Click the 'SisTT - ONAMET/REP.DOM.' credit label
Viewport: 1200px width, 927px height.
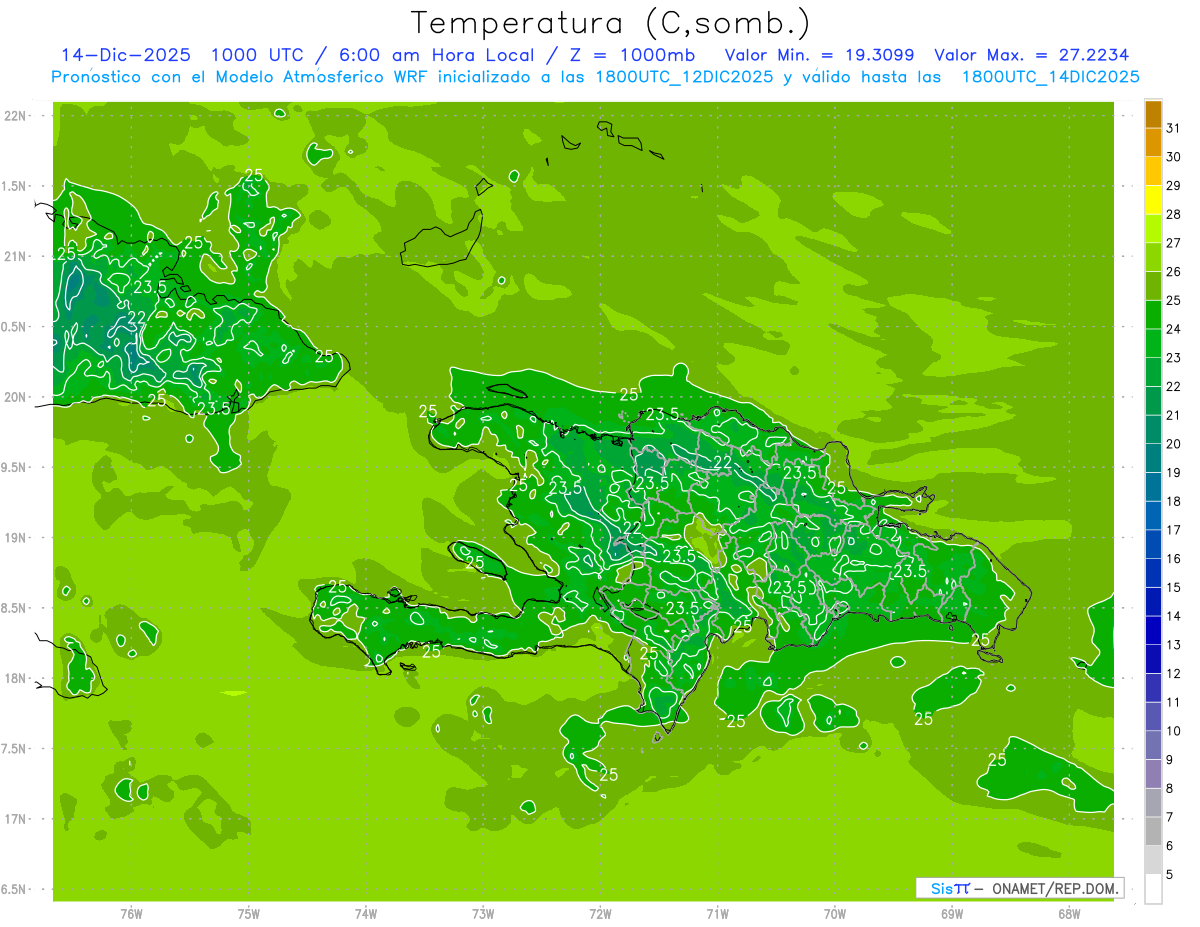[x=1019, y=888]
